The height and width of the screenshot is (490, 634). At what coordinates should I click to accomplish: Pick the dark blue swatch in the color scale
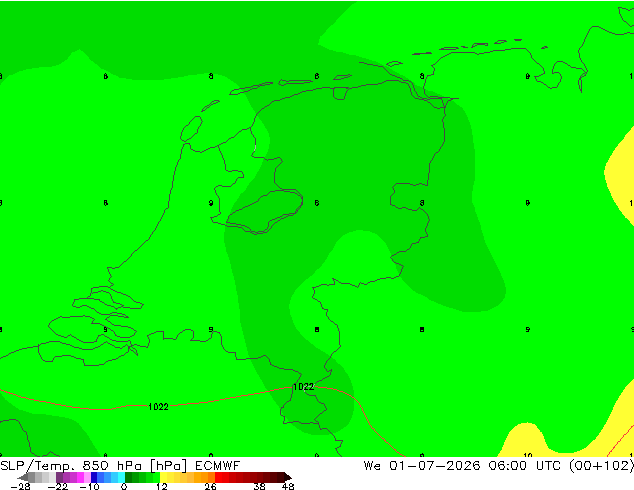tap(94, 477)
